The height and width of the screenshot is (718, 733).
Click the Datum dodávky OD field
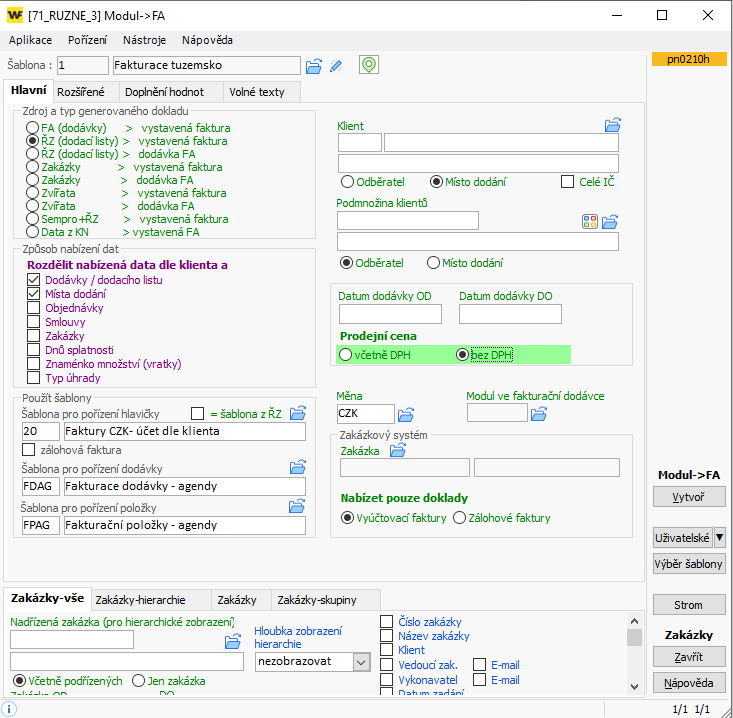(x=390, y=314)
